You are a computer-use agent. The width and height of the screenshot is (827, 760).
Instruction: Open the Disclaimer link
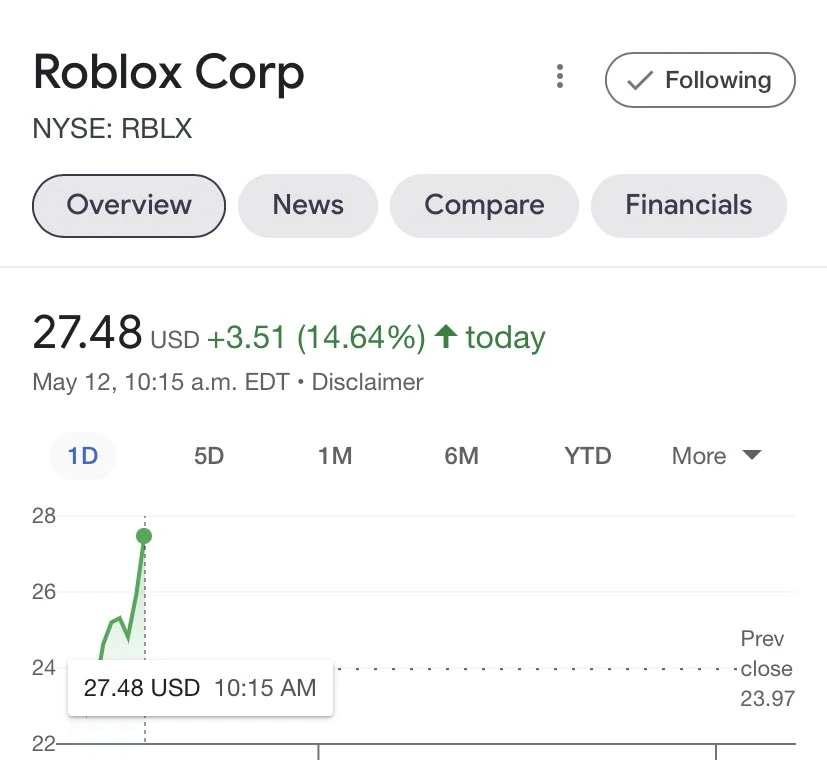368,382
